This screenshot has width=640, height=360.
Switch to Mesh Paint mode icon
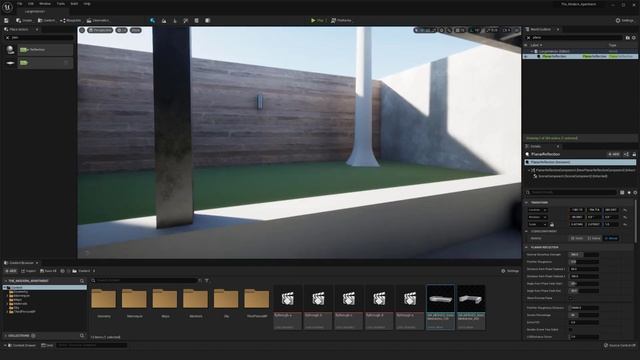pyautogui.click(x=186, y=20)
